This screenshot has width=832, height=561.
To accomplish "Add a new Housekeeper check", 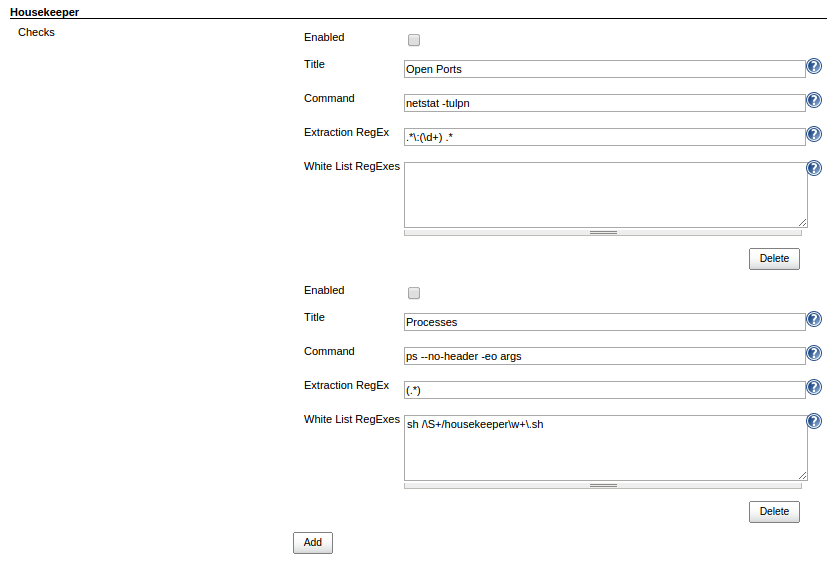I will (x=313, y=542).
